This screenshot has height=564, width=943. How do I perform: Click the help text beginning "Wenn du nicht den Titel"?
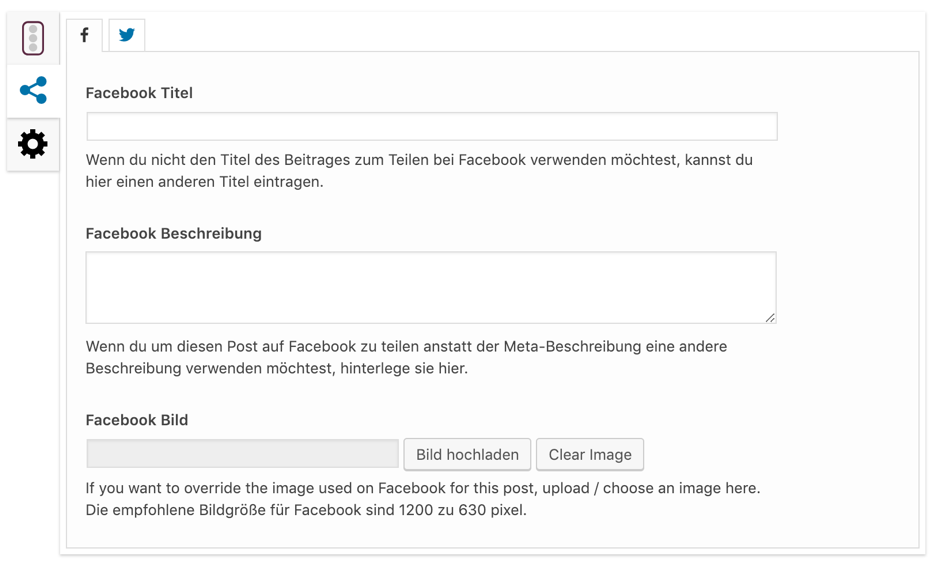tap(419, 171)
